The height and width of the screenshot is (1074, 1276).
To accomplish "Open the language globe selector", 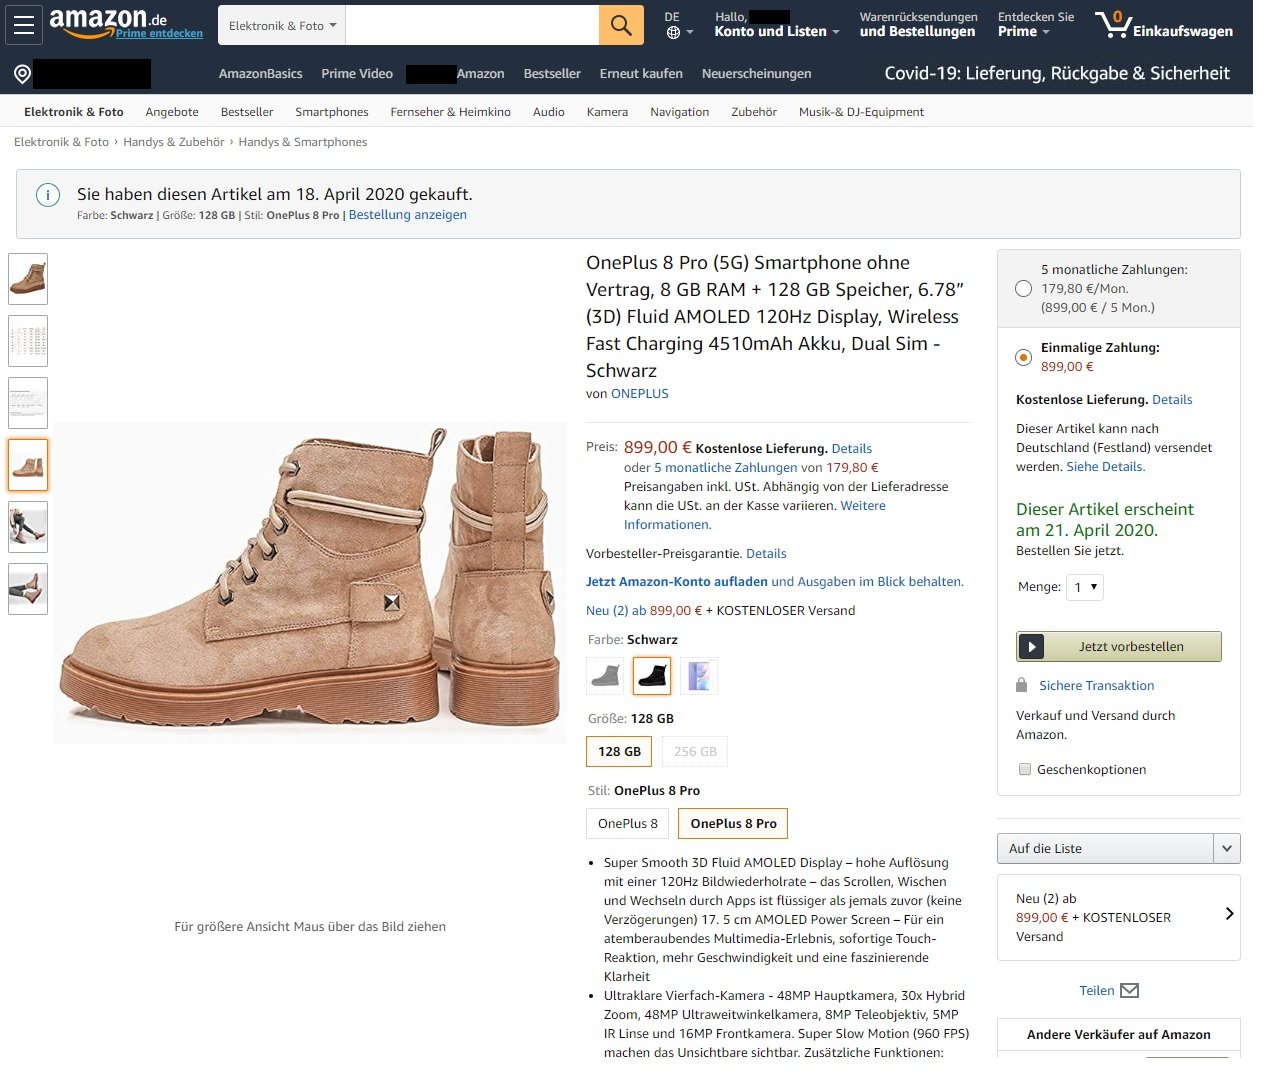I will coord(678,32).
